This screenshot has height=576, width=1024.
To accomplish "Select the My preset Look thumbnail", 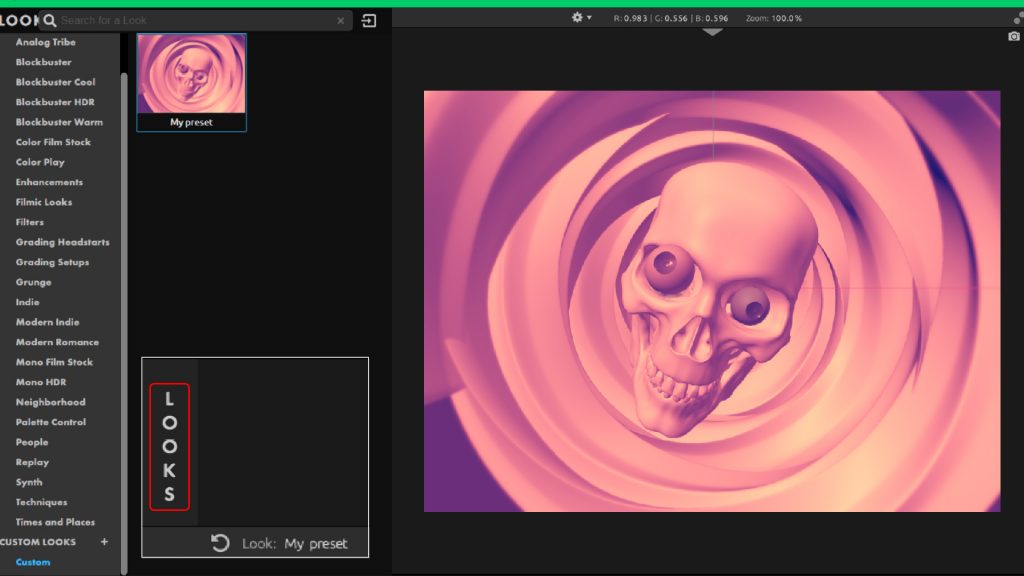I will click(x=191, y=75).
